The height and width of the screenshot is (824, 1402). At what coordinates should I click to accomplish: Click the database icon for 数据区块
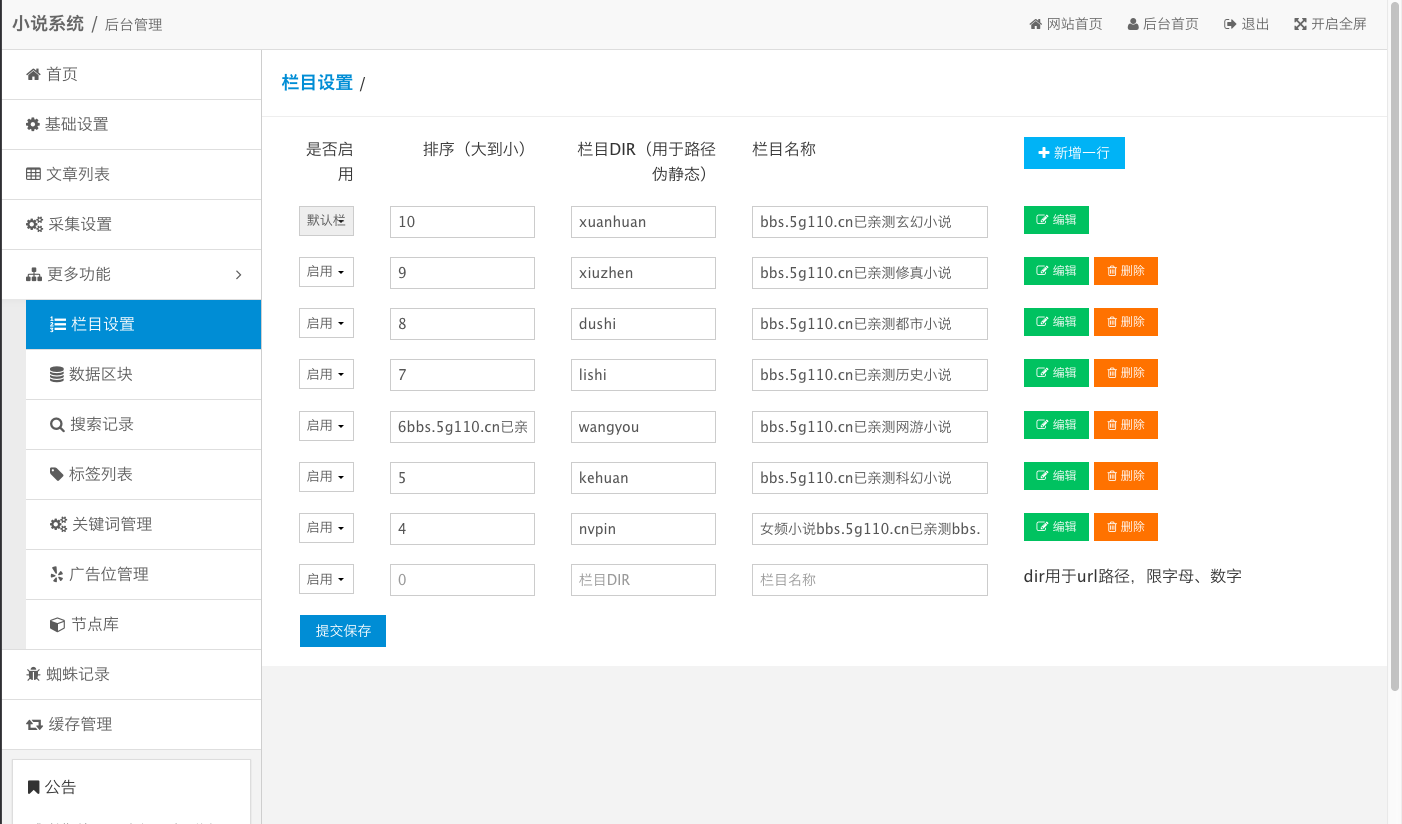57,374
